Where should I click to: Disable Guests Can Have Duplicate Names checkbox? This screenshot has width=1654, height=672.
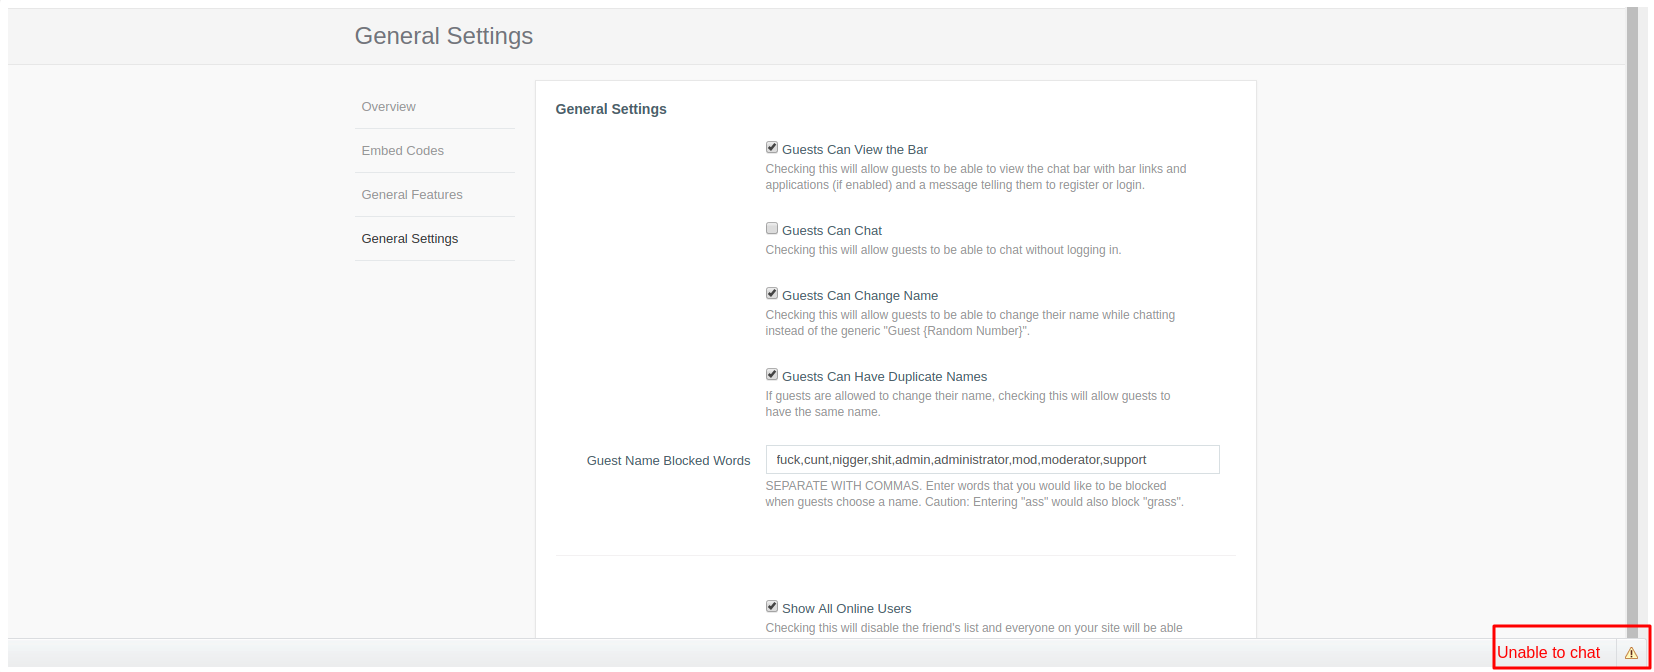(x=772, y=375)
